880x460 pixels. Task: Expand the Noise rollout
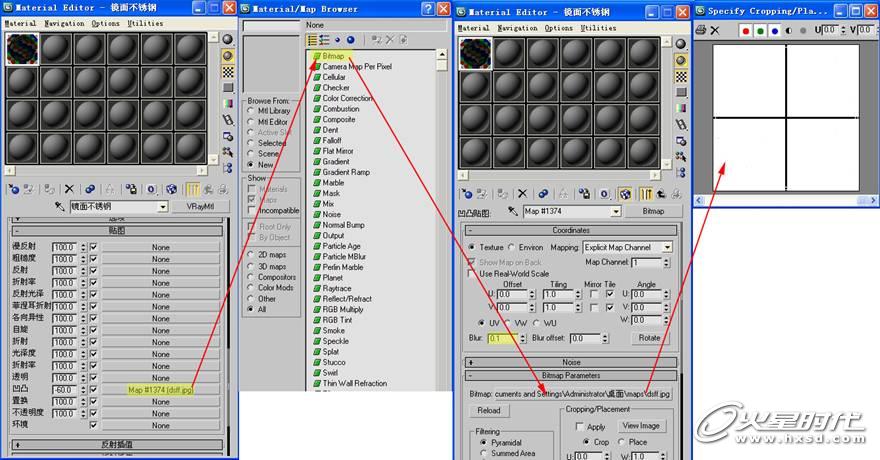pos(571,362)
